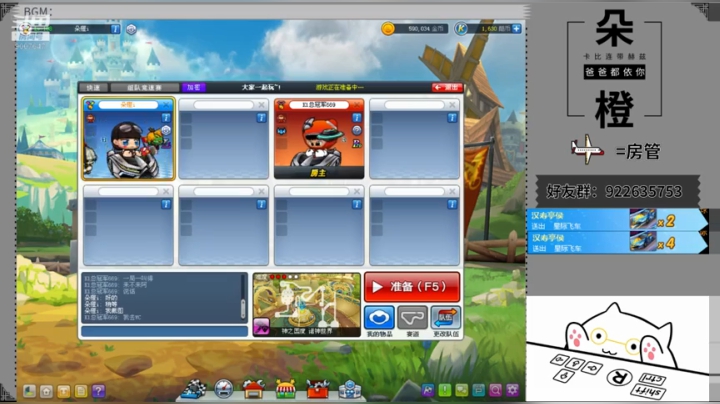Click the red 退出 exit room button
This screenshot has width=720, height=404.
tap(447, 87)
